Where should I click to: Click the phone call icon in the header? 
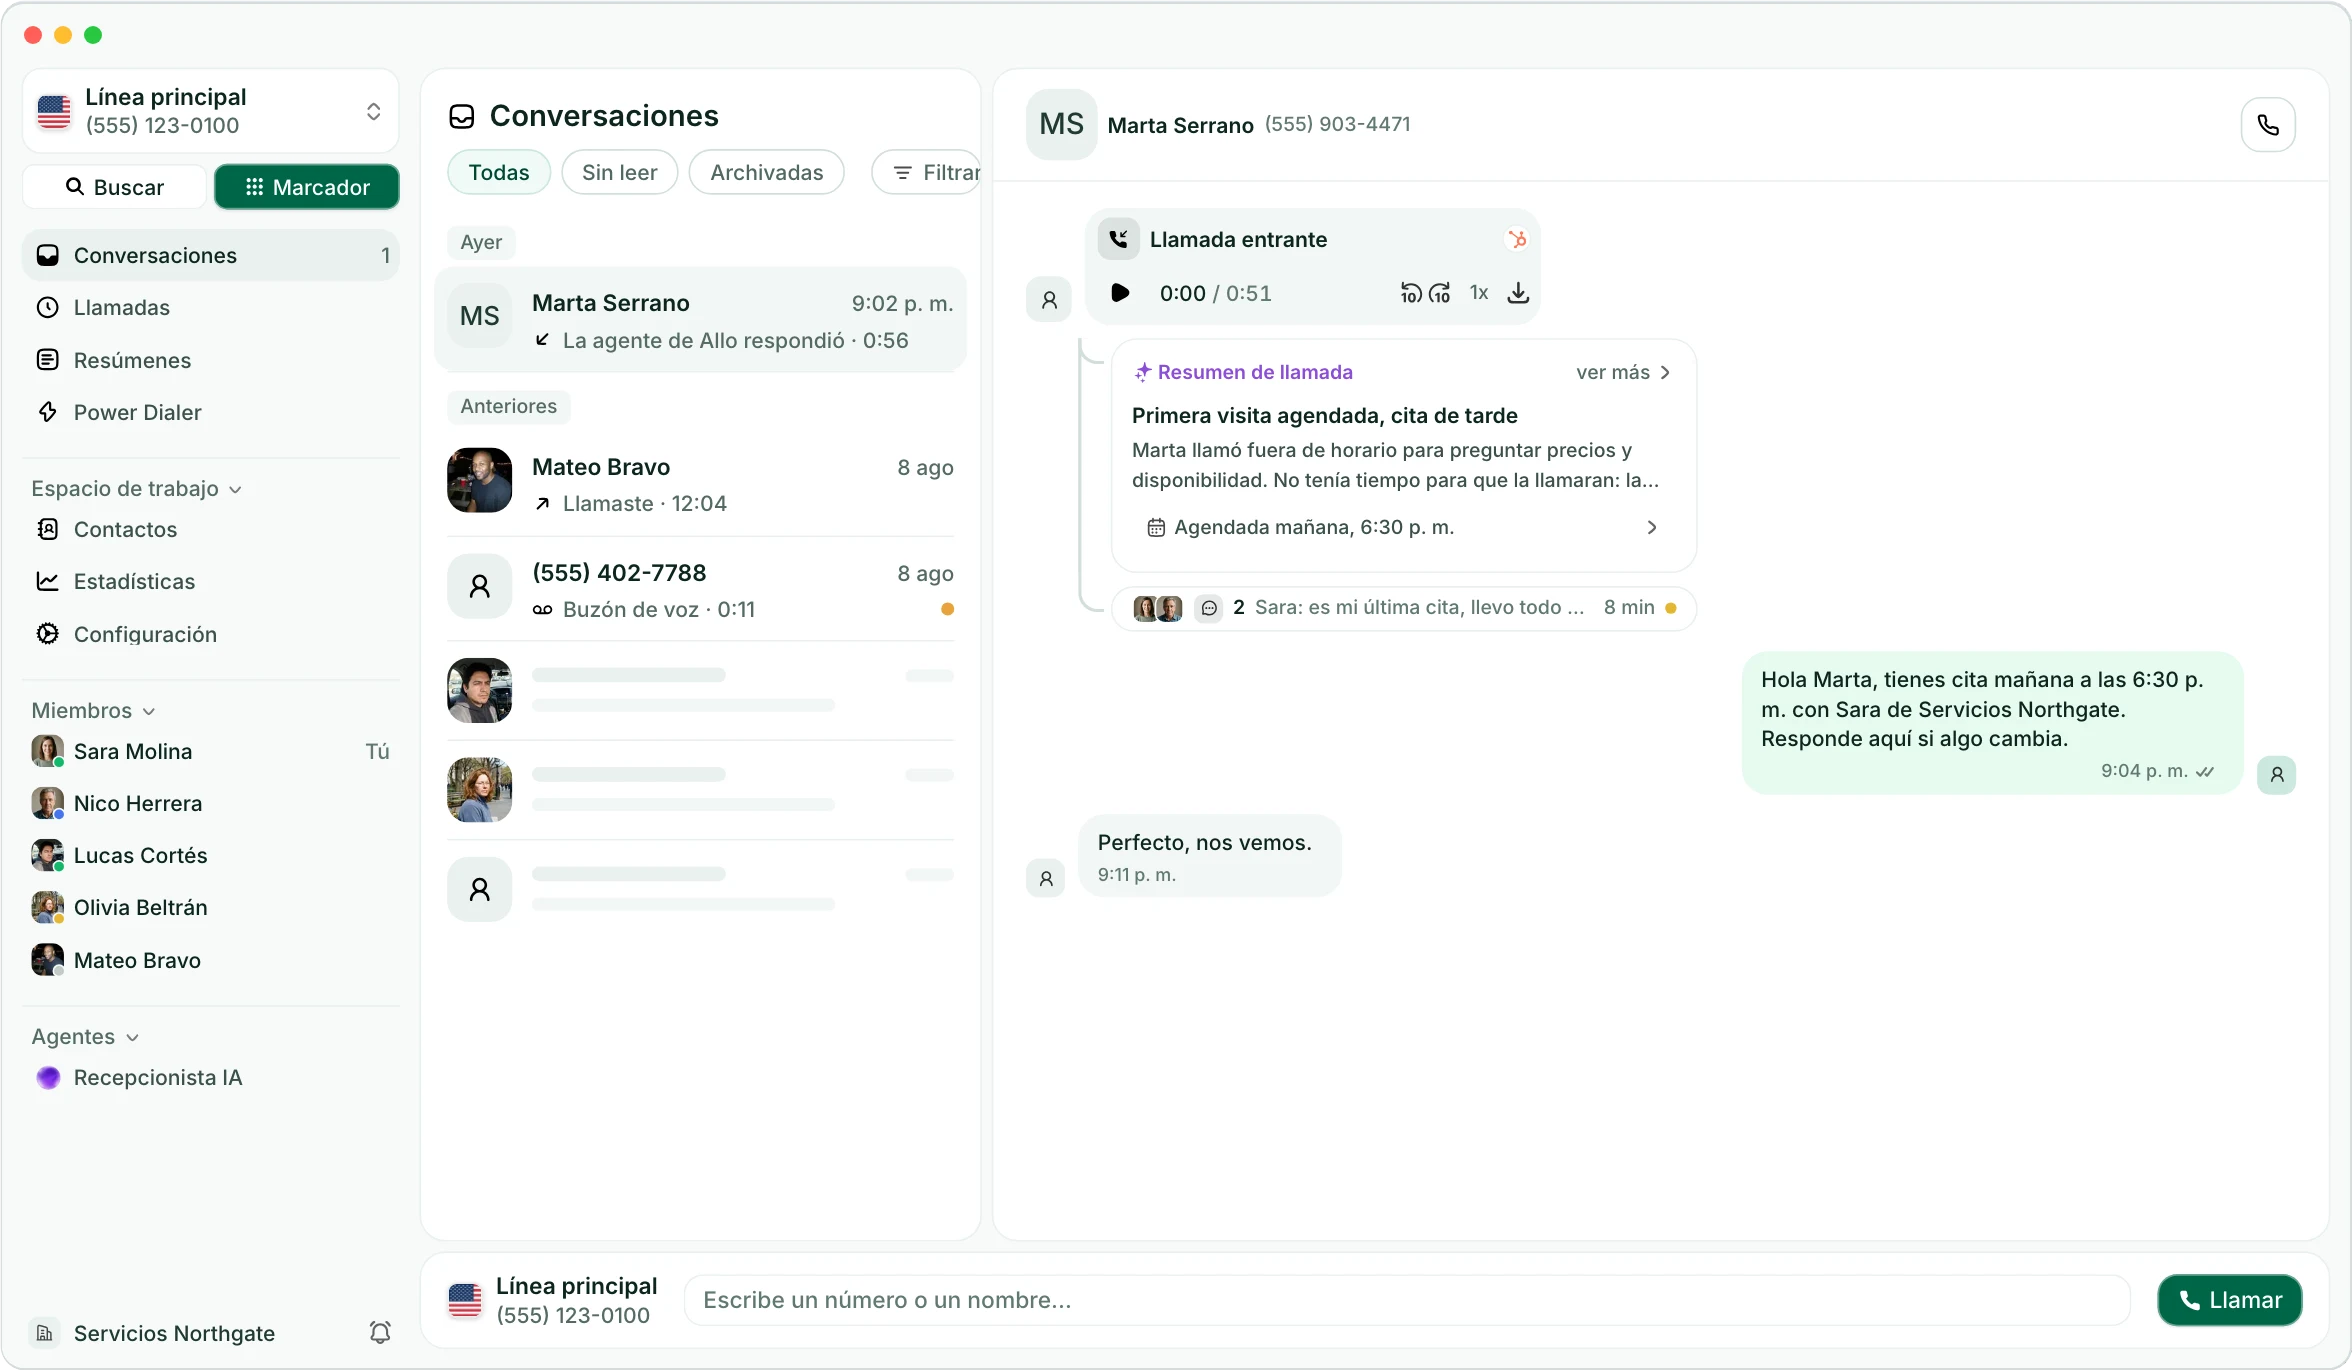point(2267,125)
